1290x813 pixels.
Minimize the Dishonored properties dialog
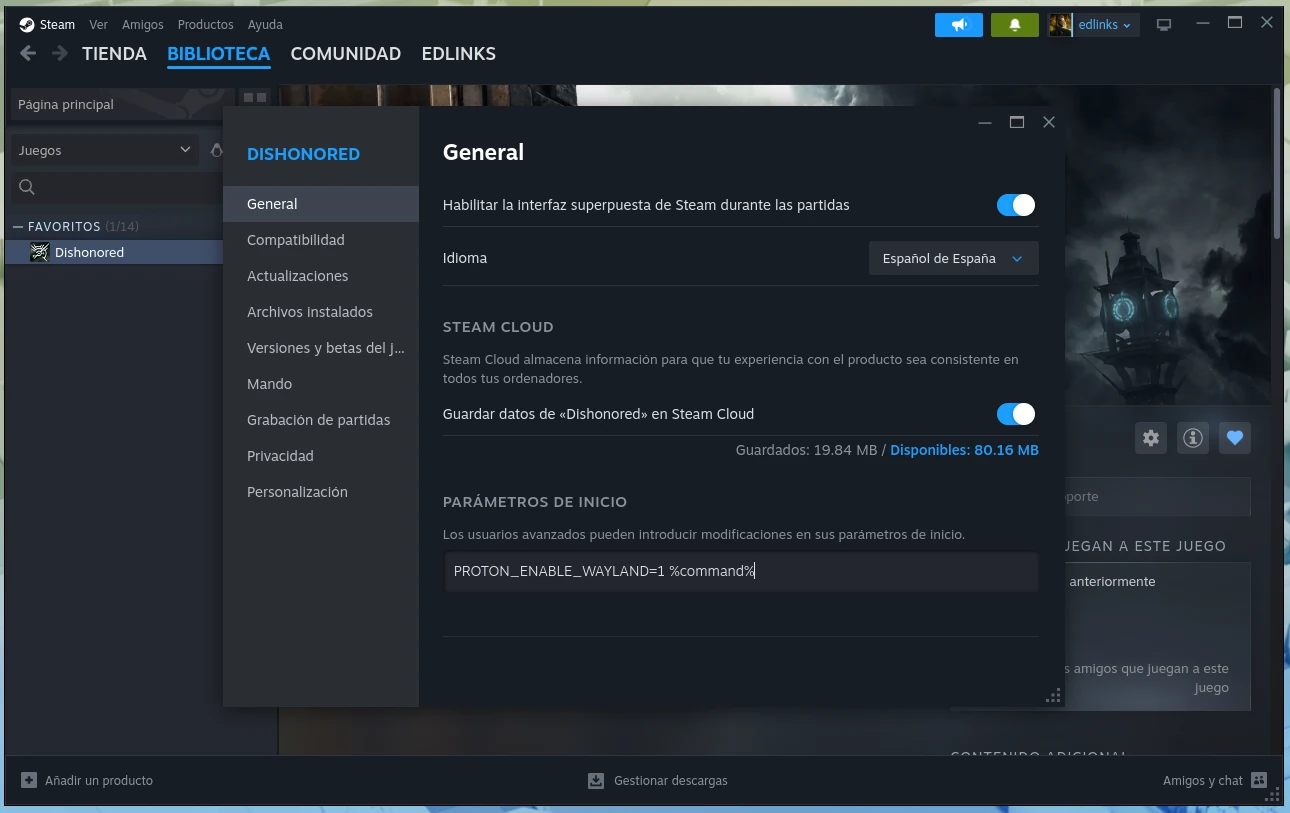click(x=985, y=122)
